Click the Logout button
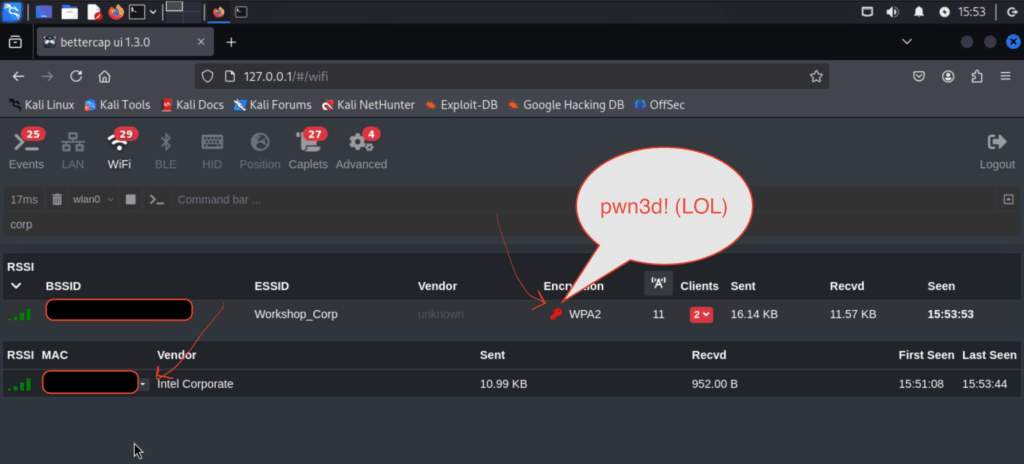The image size is (1024, 464). (996, 150)
